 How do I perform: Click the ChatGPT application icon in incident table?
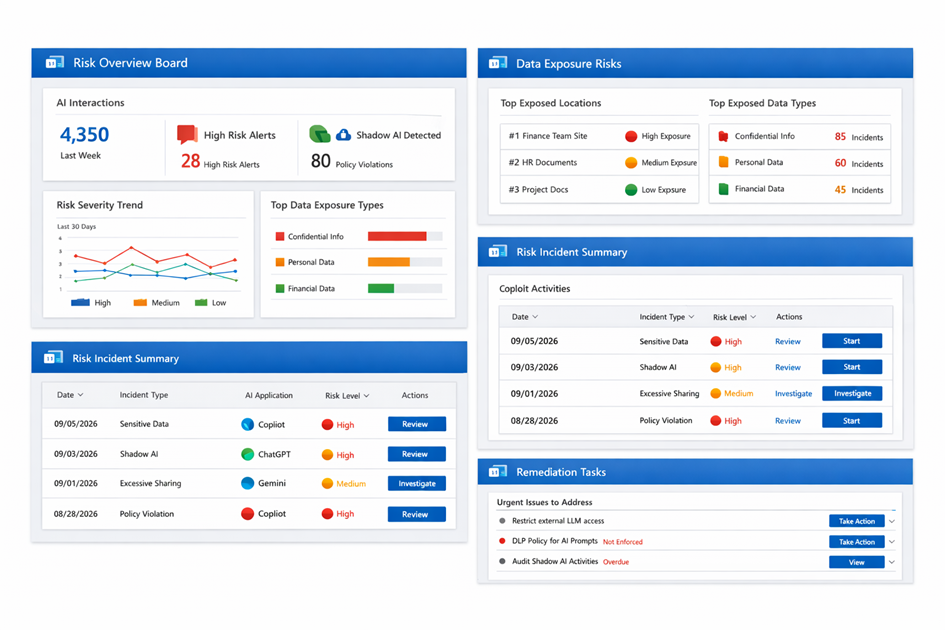[x=248, y=454]
